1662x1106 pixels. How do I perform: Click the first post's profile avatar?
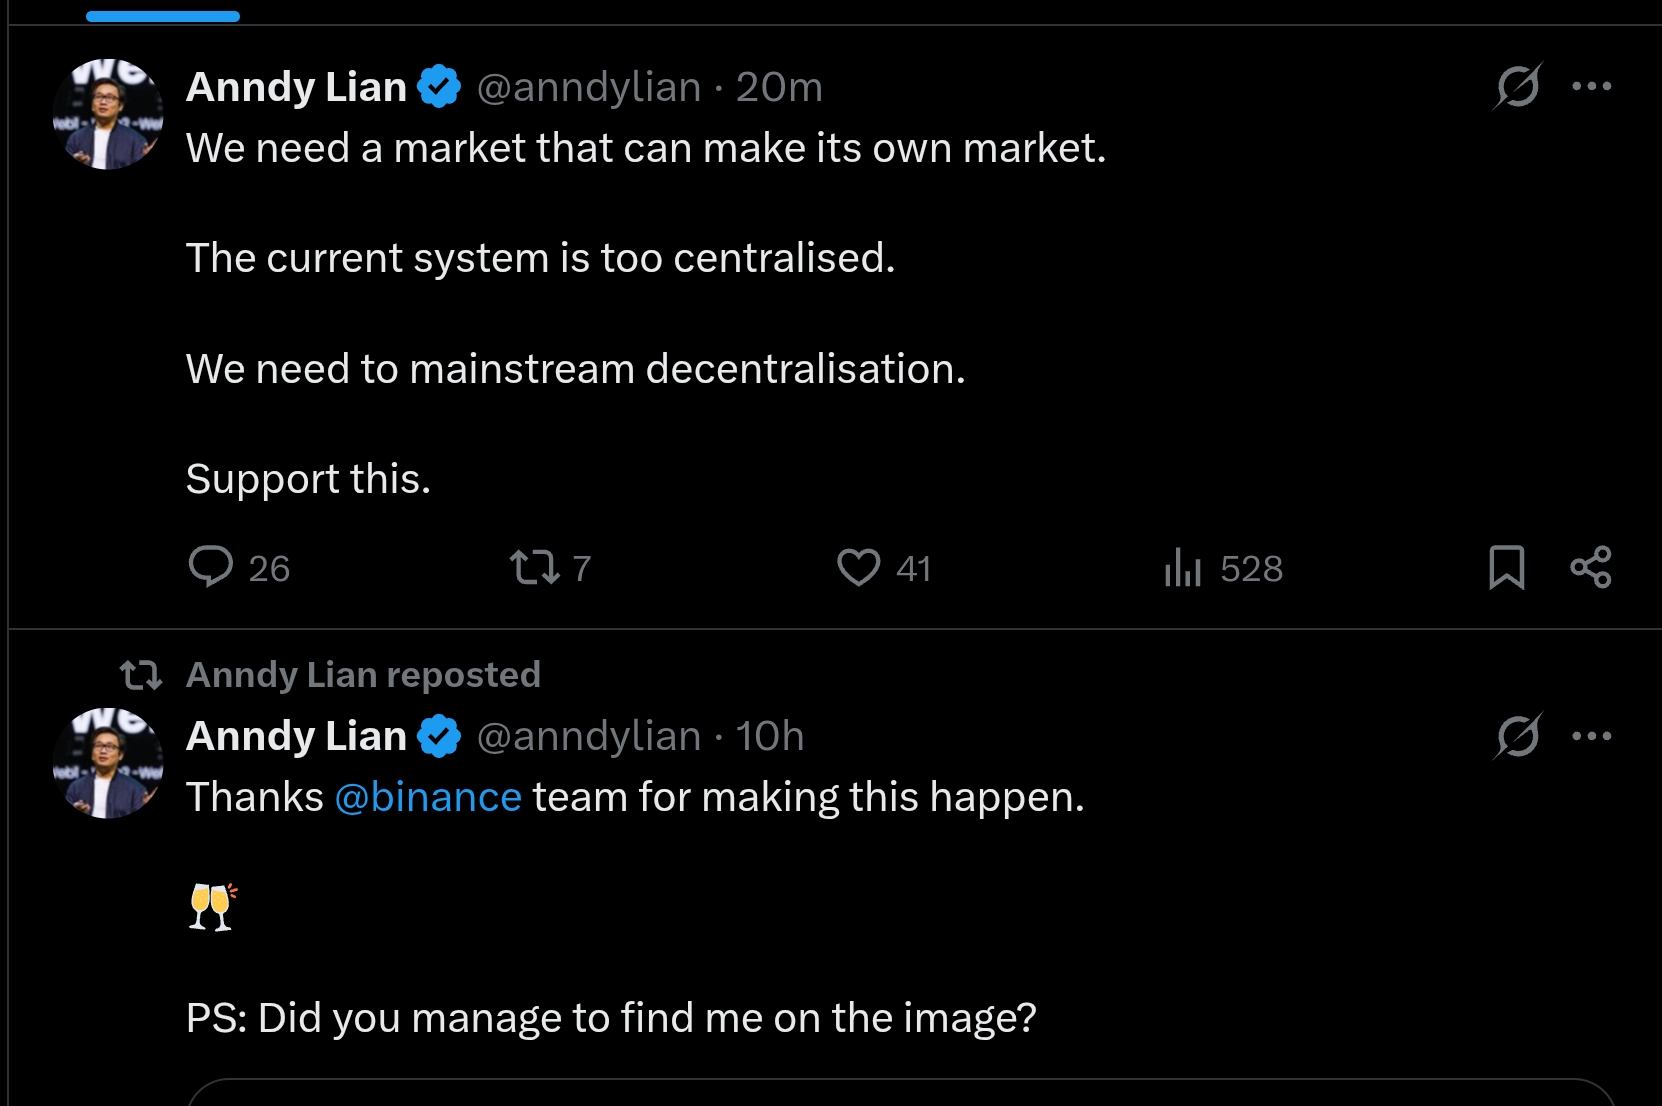click(108, 114)
